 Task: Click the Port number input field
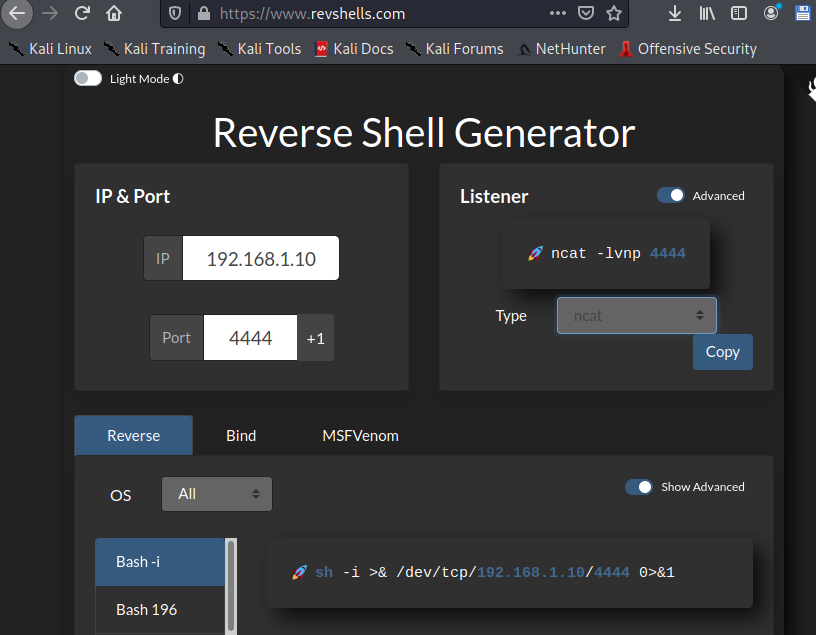click(x=250, y=338)
